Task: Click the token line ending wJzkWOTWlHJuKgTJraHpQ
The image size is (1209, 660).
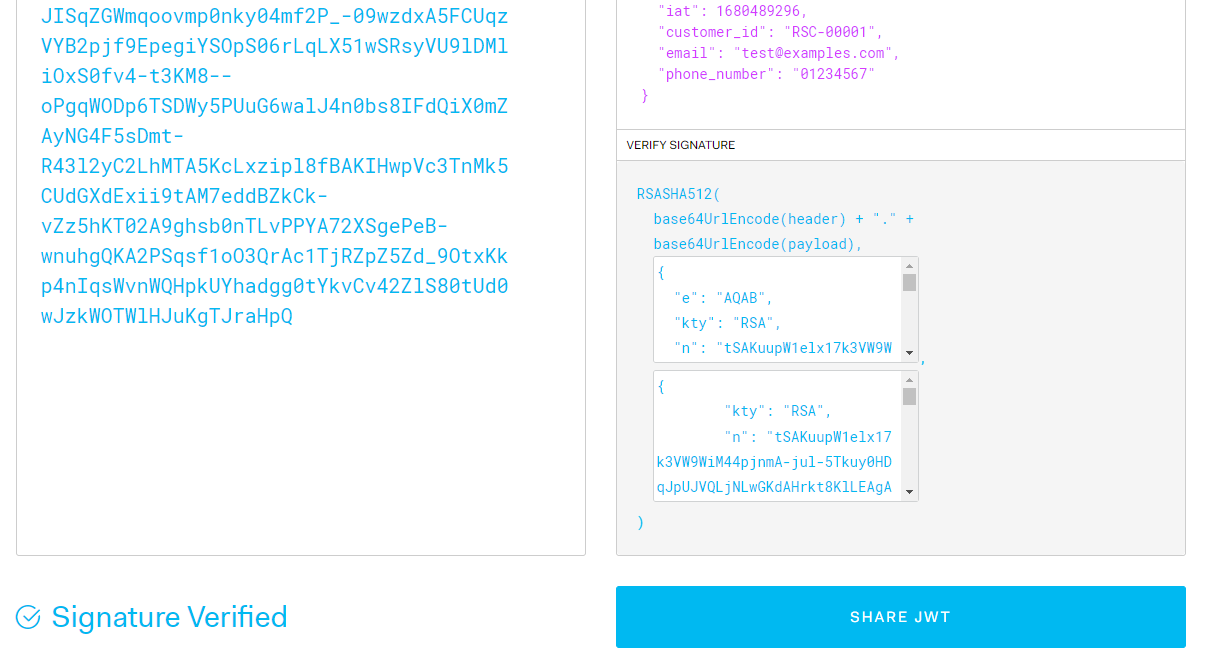Action: [167, 316]
